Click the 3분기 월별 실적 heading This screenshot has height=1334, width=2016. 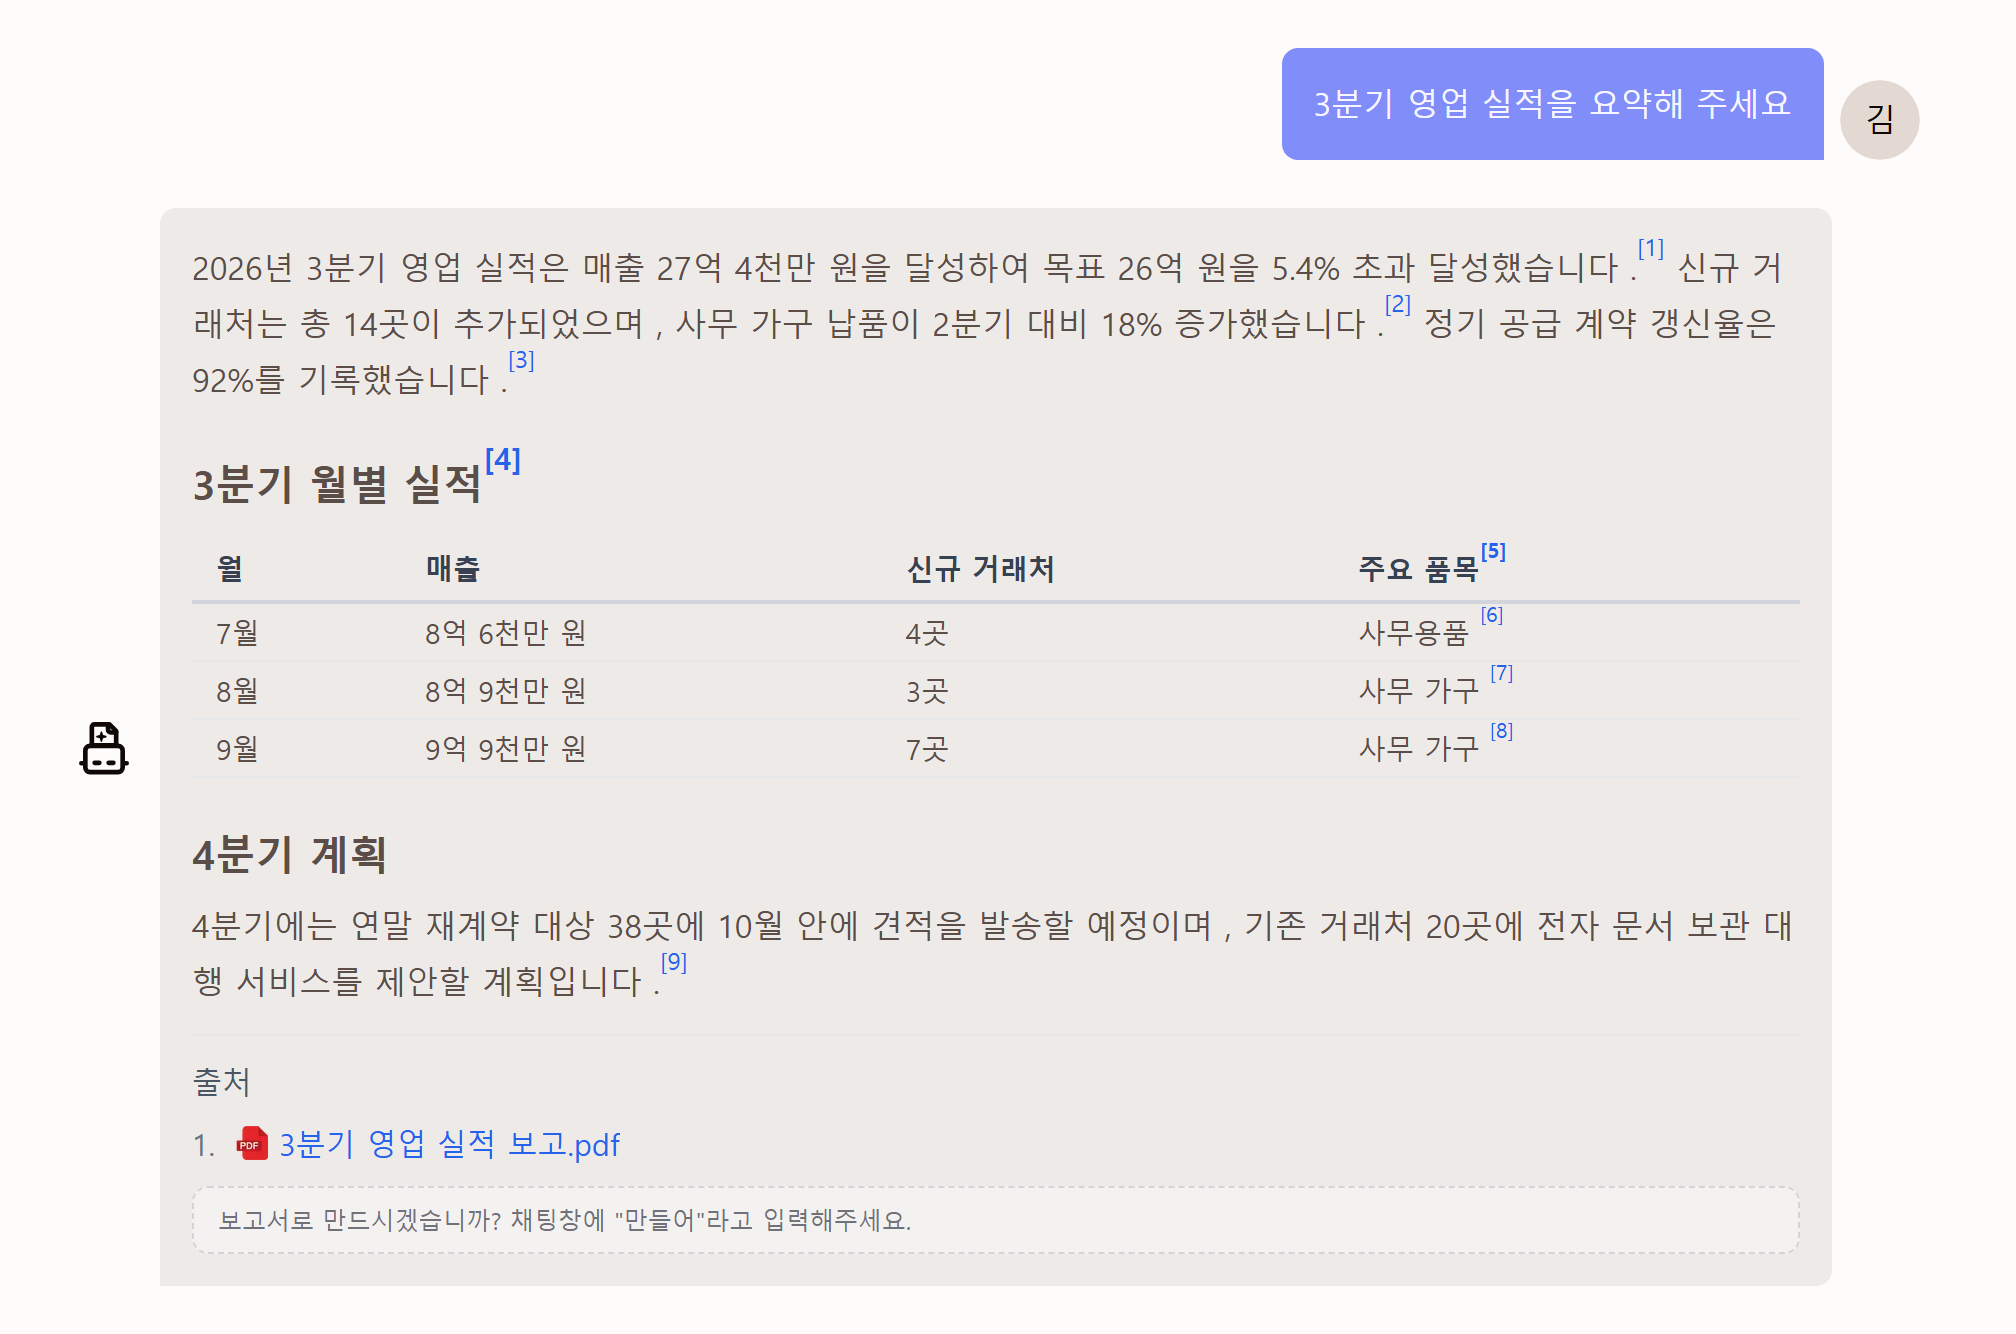[337, 484]
